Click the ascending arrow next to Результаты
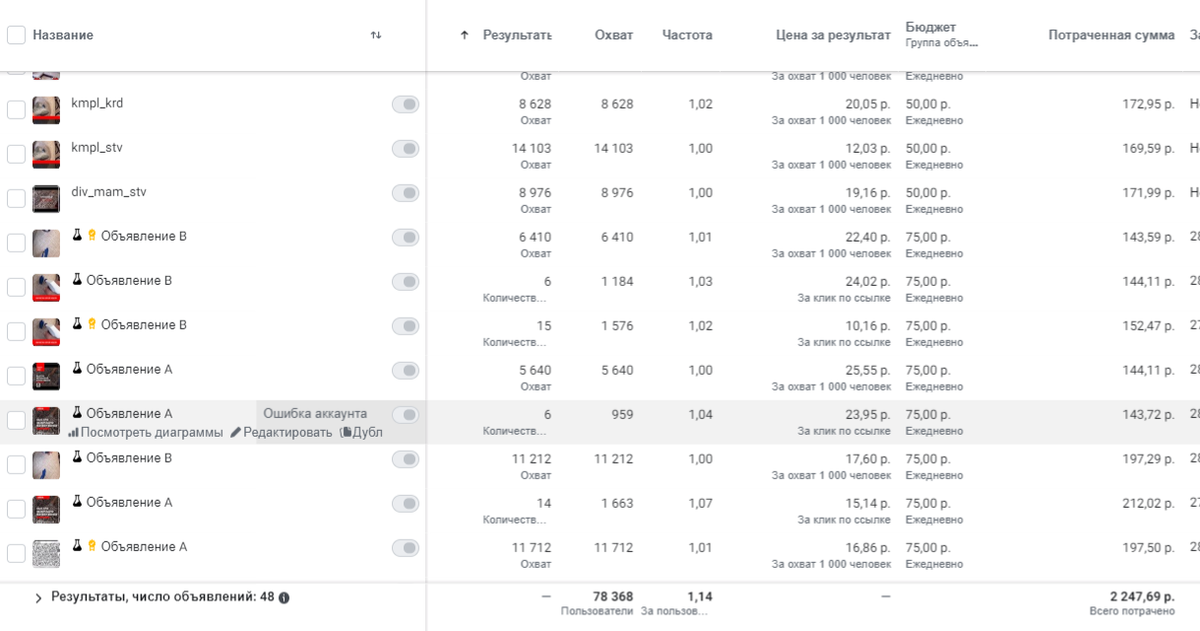Screen dimensions: 1200x631 click(464, 35)
